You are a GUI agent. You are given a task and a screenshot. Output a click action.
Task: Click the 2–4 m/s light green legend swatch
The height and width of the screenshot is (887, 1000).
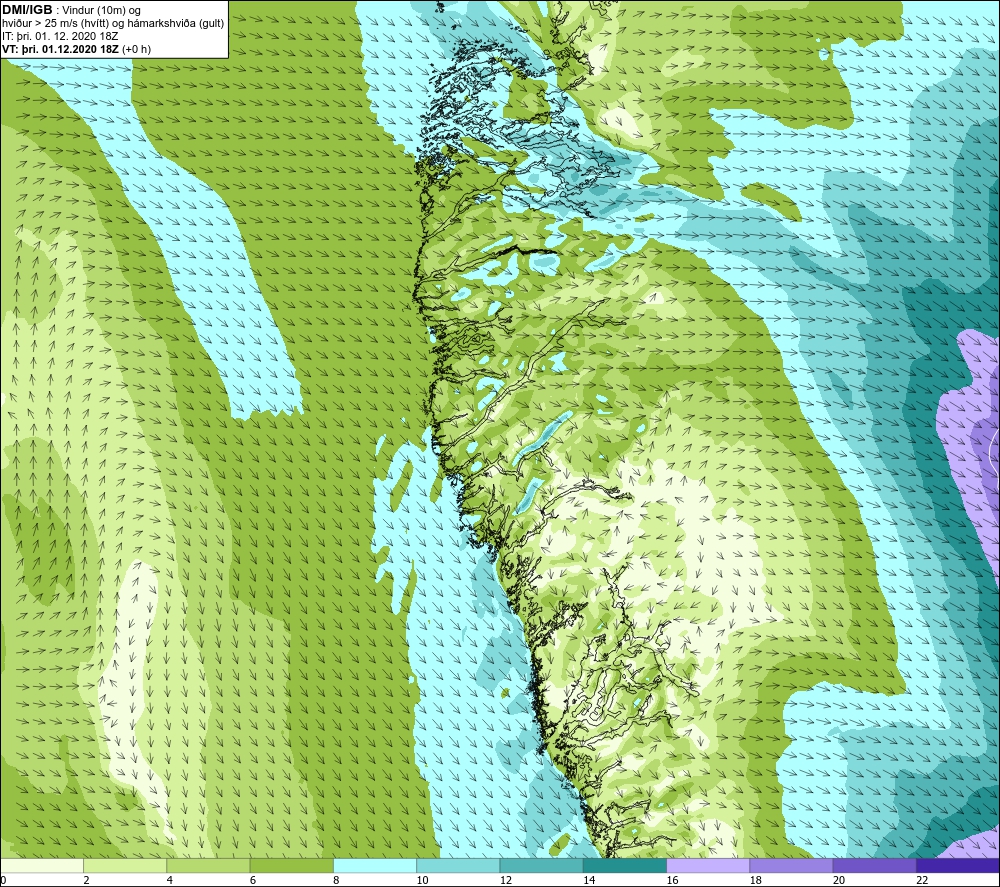pos(125,865)
